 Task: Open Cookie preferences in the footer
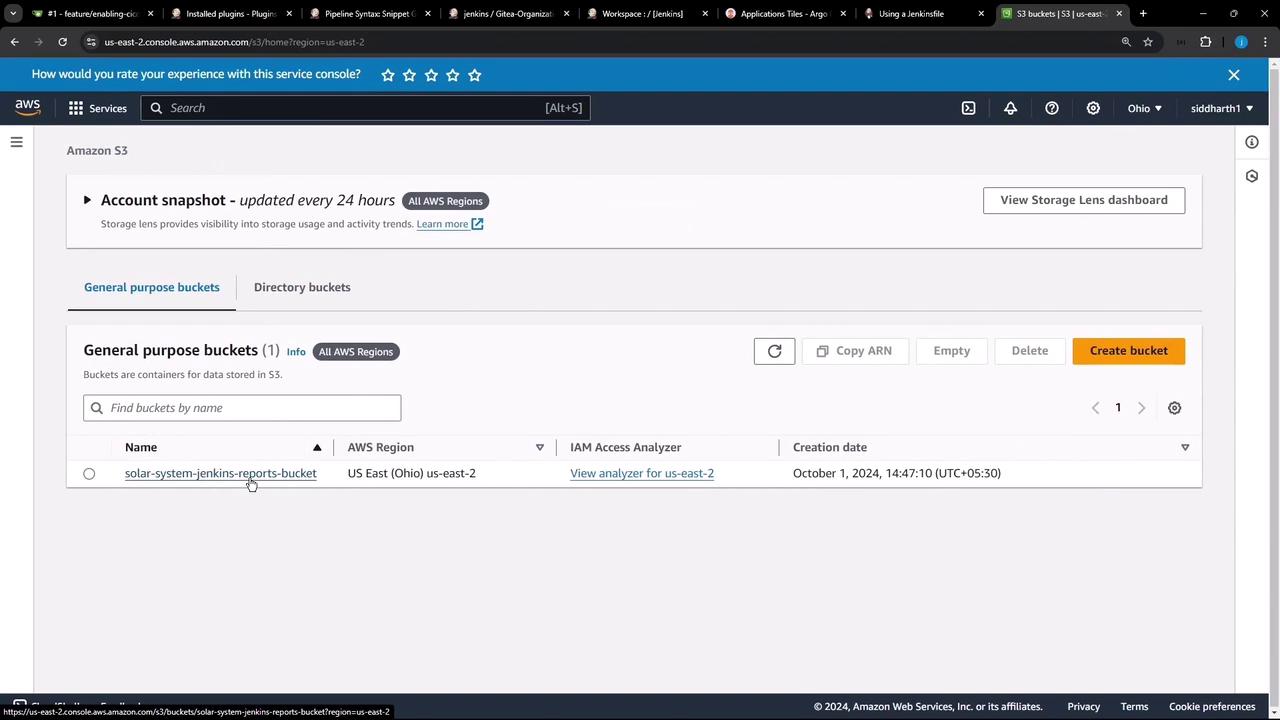pyautogui.click(x=1212, y=706)
